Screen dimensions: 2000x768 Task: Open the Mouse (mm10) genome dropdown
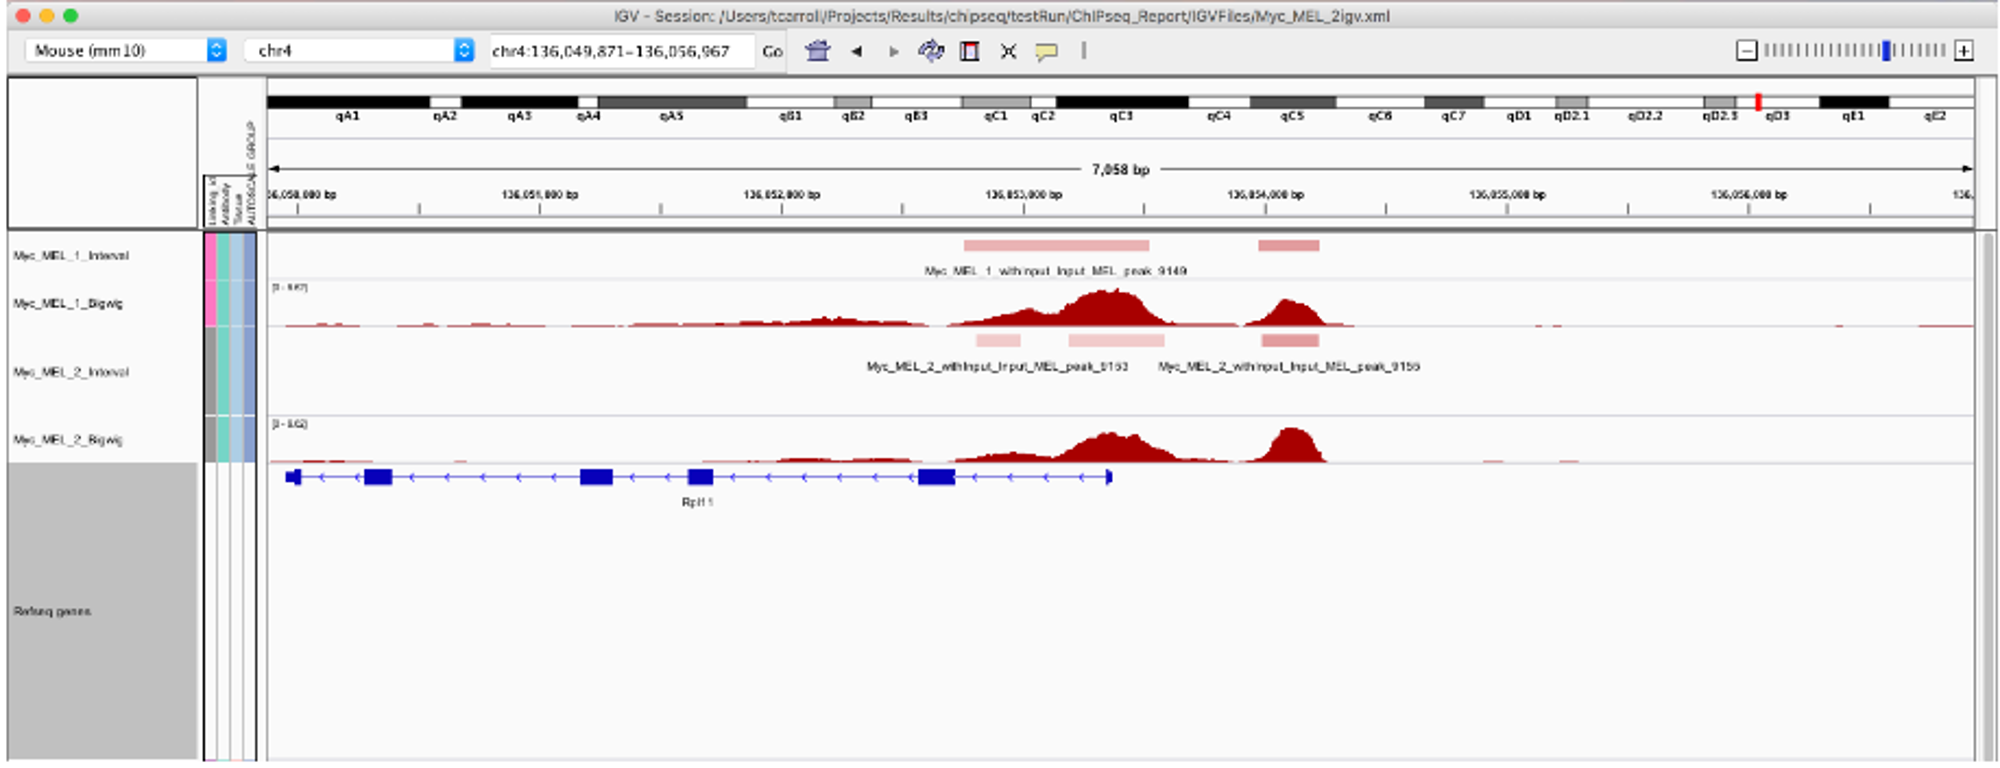(x=125, y=50)
